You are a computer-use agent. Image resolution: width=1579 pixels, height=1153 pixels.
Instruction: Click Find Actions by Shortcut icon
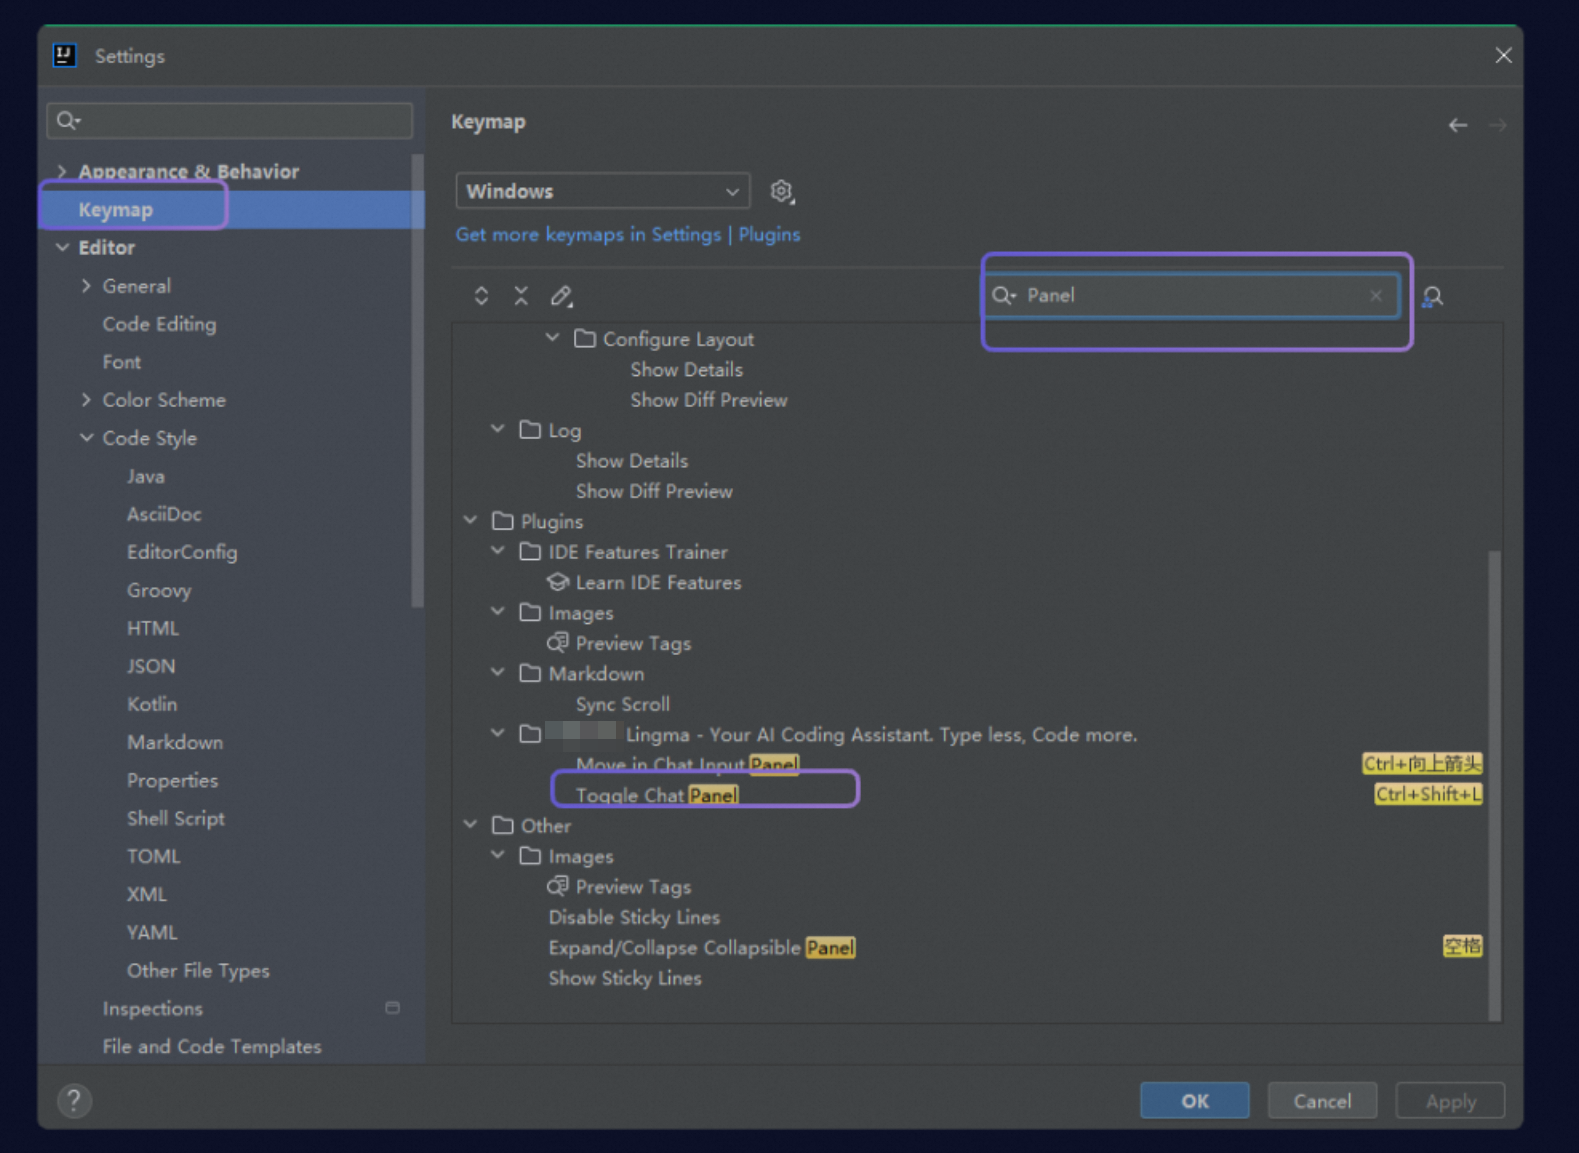(1432, 297)
